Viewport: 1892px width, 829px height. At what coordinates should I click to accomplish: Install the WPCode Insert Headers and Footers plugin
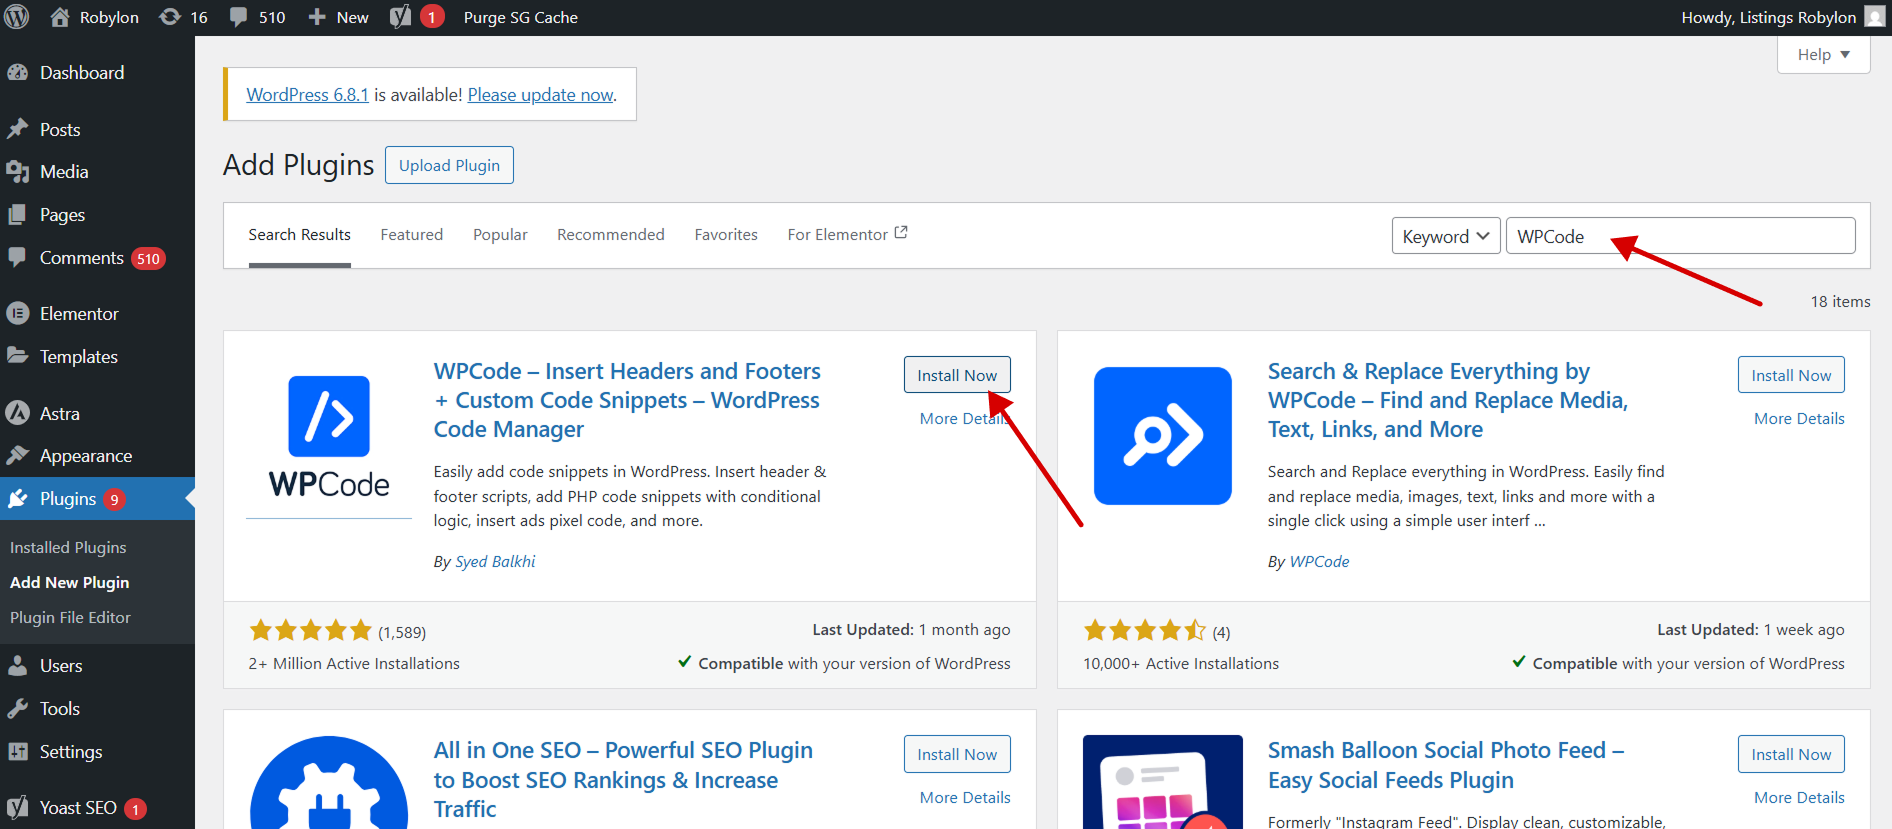(x=957, y=375)
